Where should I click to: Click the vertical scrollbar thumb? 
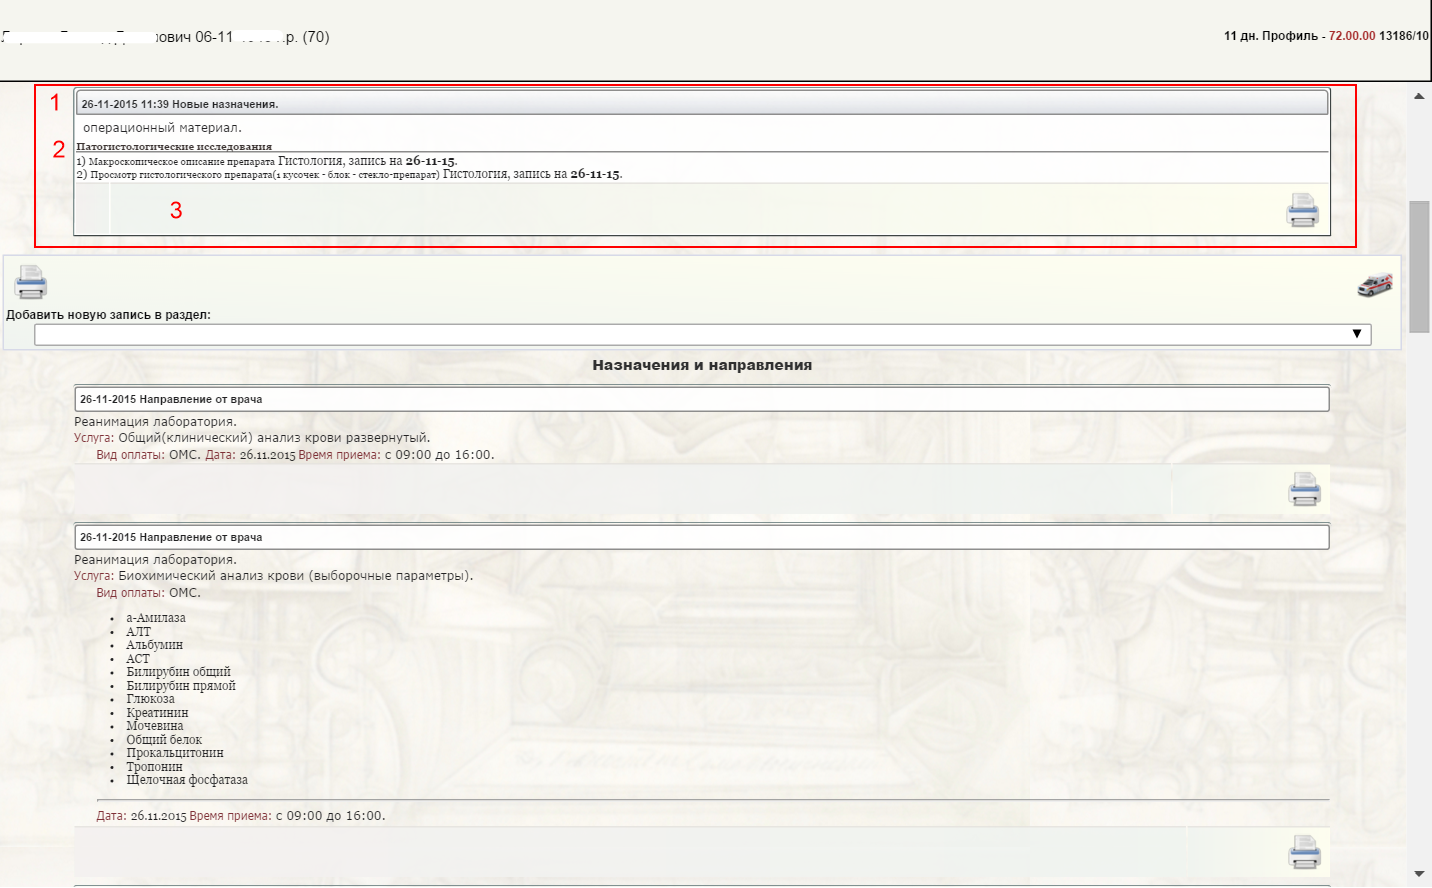tap(1419, 266)
